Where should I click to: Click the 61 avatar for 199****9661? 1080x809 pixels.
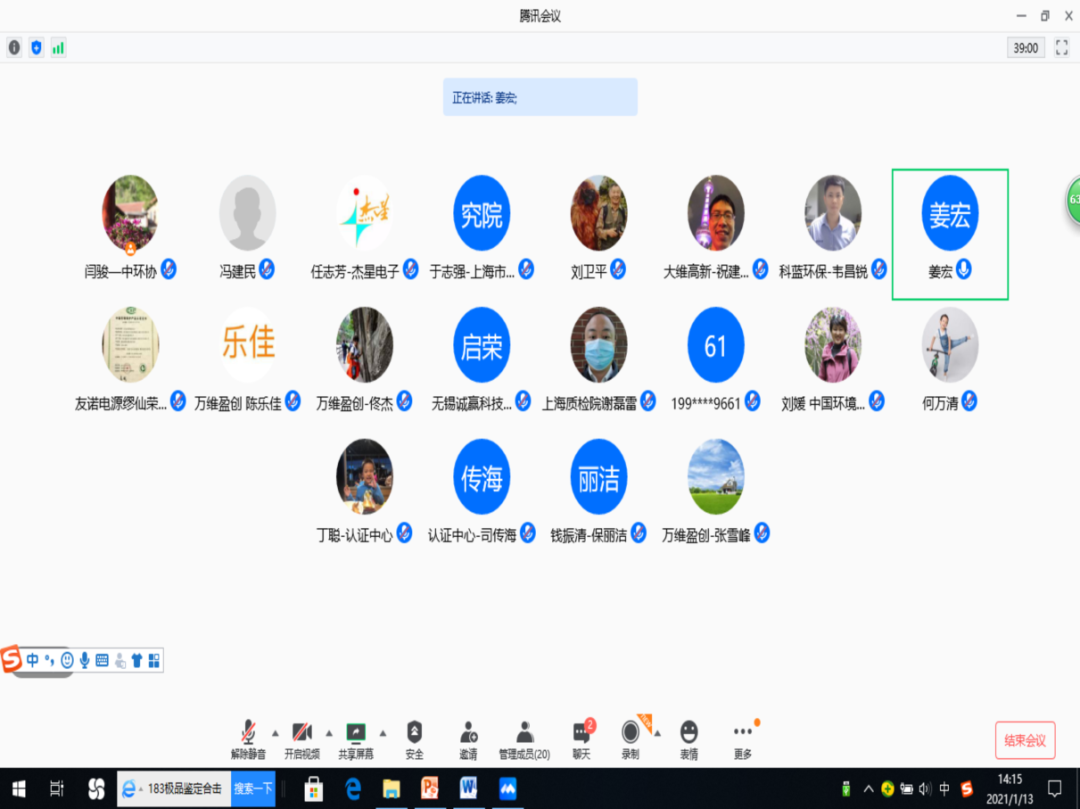(716, 344)
